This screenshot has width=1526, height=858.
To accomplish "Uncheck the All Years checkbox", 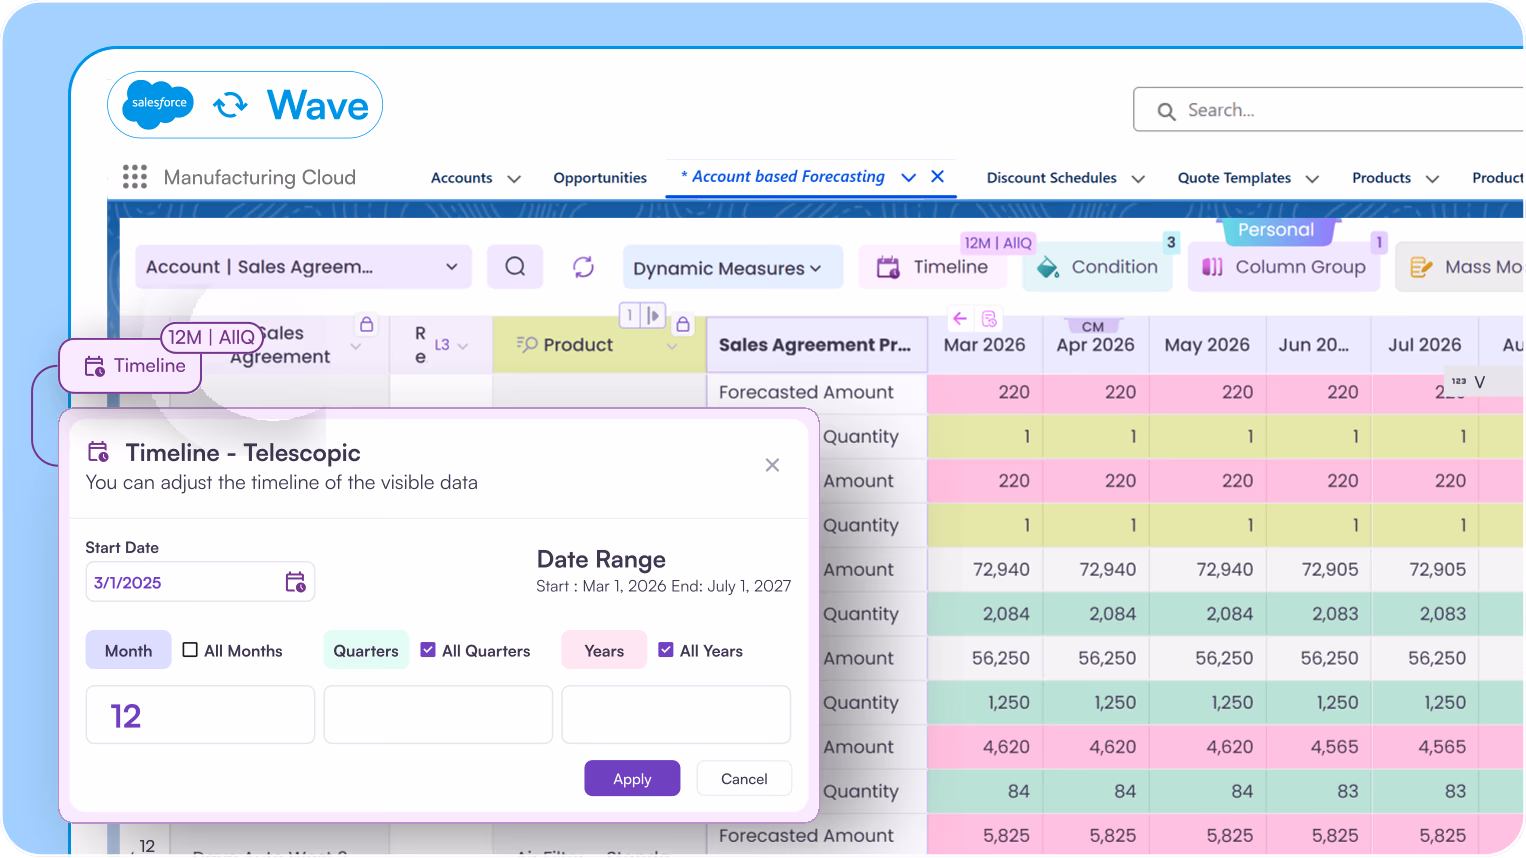I will point(666,650).
